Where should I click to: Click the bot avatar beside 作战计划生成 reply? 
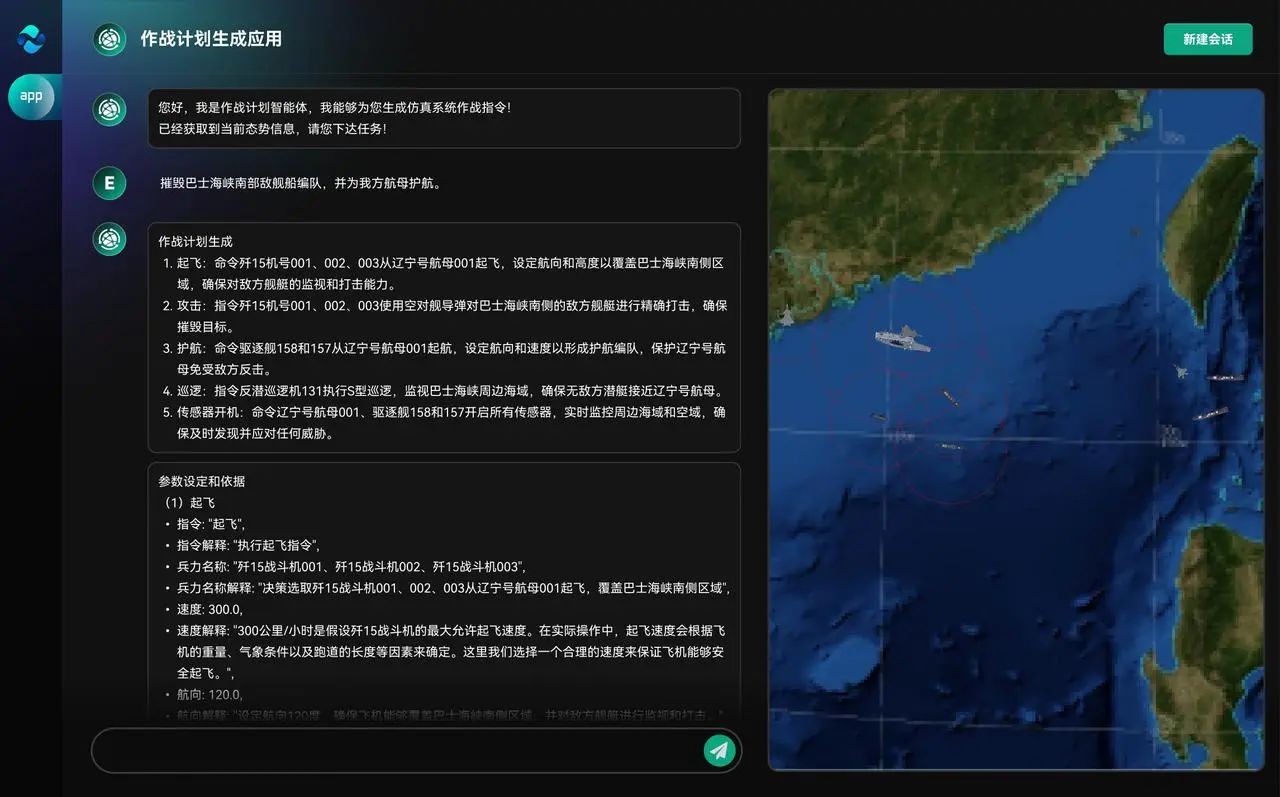click(x=109, y=240)
